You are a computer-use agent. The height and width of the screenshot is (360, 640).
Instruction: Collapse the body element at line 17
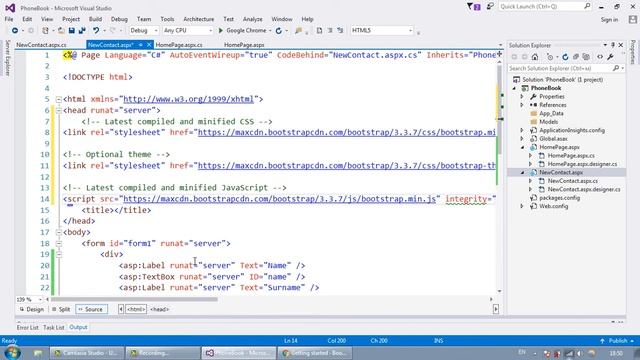pyautogui.click(x=58, y=232)
